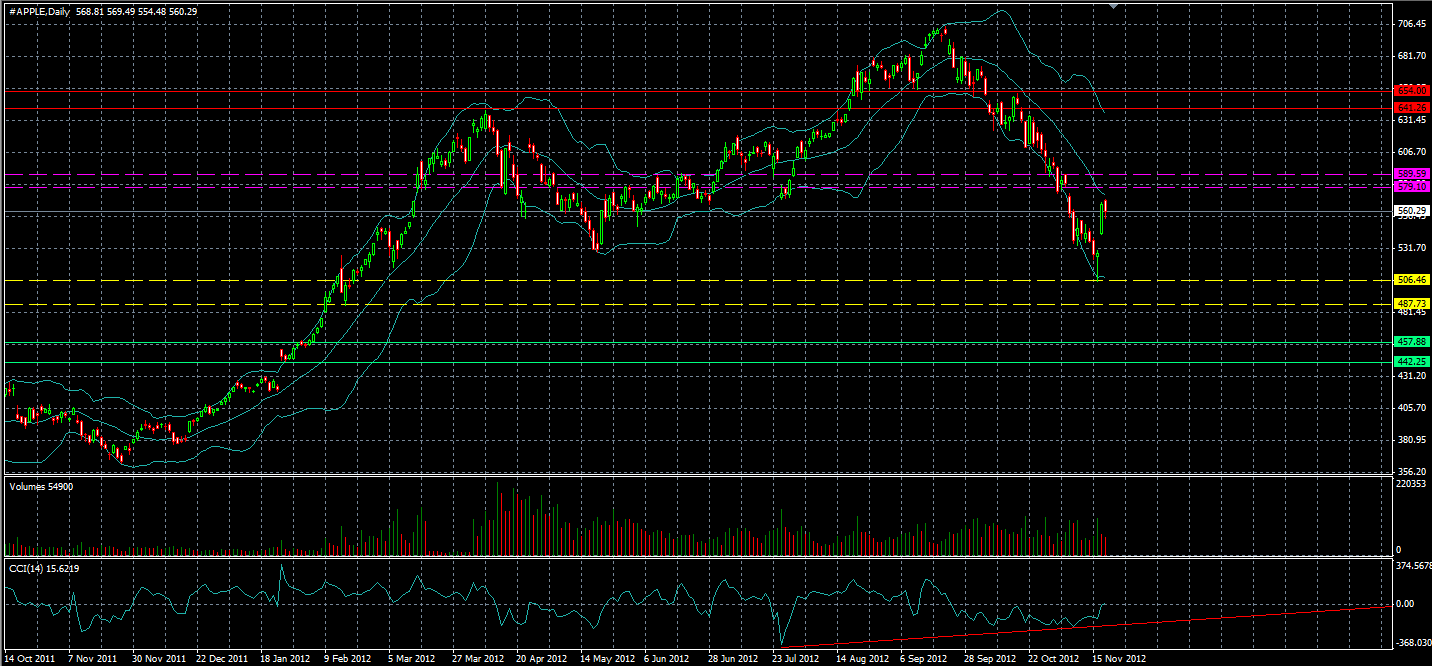Click the 6 Sep 2012 date label
The width and height of the screenshot is (1432, 666).
[923, 660]
